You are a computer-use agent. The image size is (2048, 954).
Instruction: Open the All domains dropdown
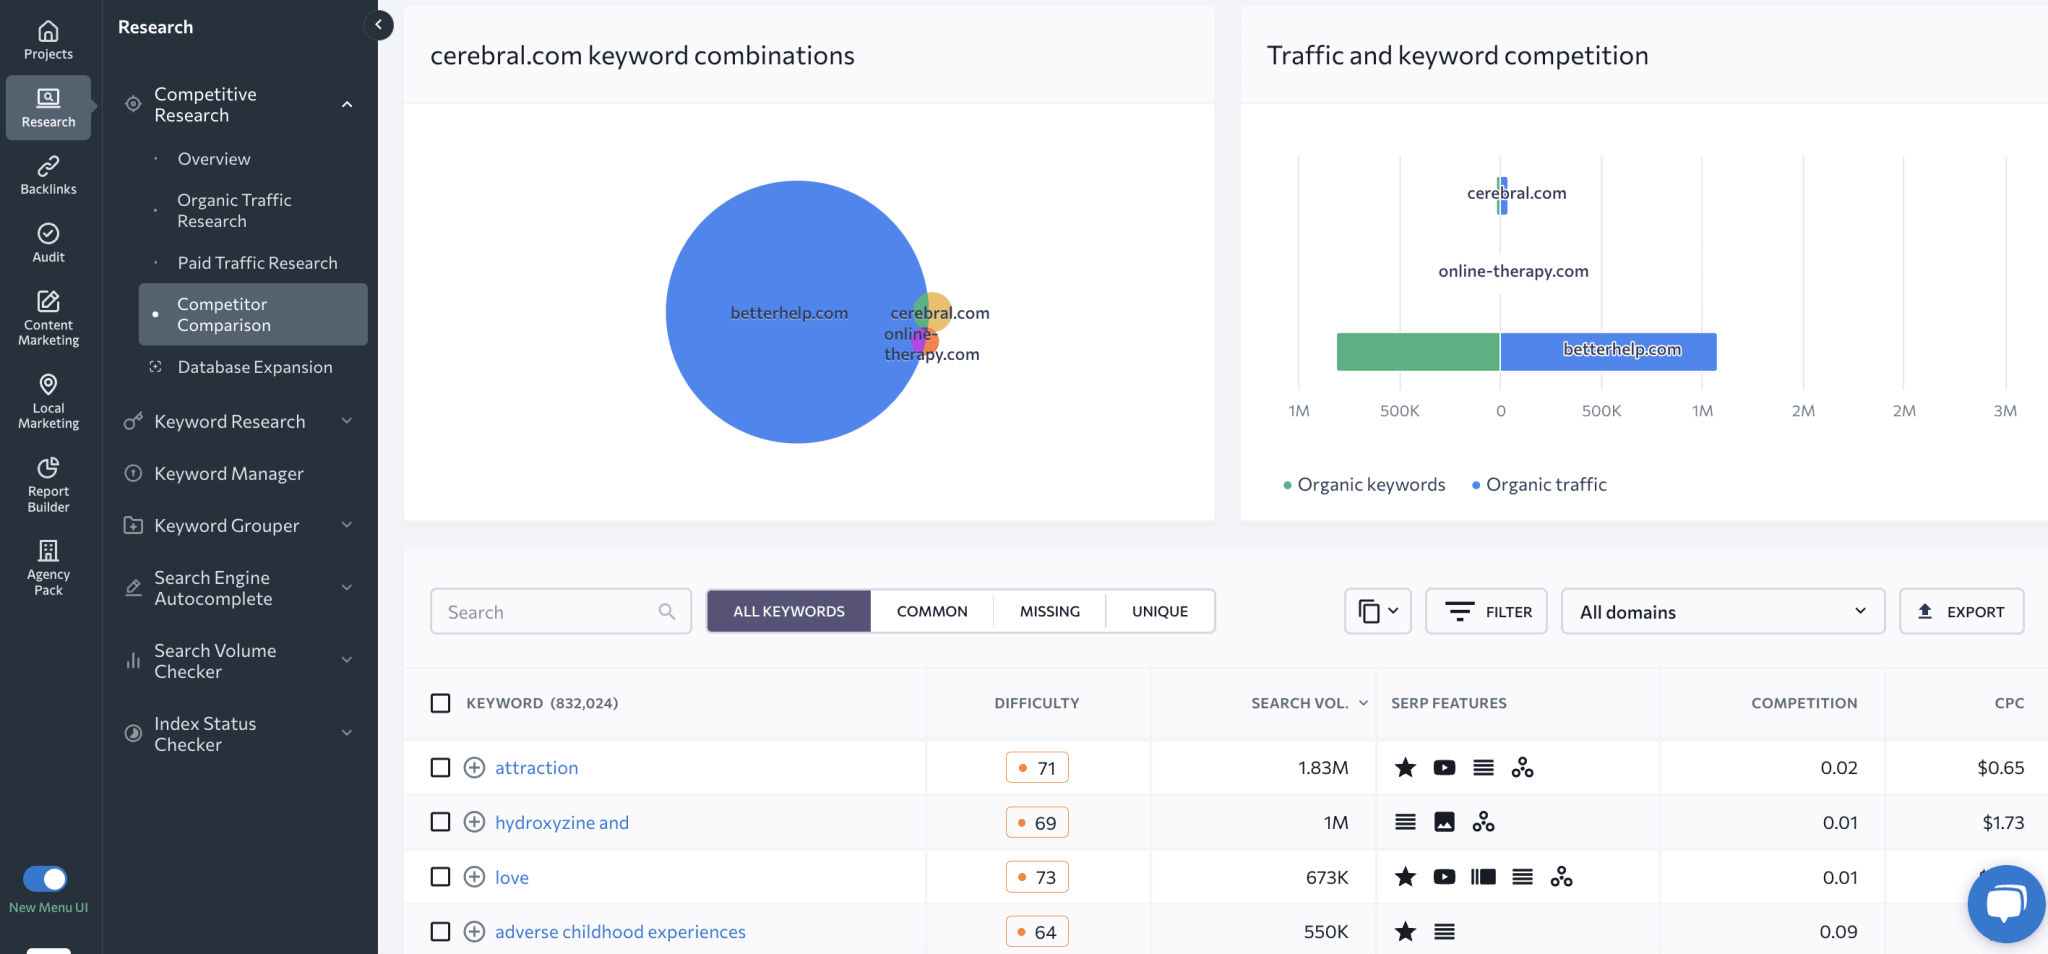click(1723, 611)
